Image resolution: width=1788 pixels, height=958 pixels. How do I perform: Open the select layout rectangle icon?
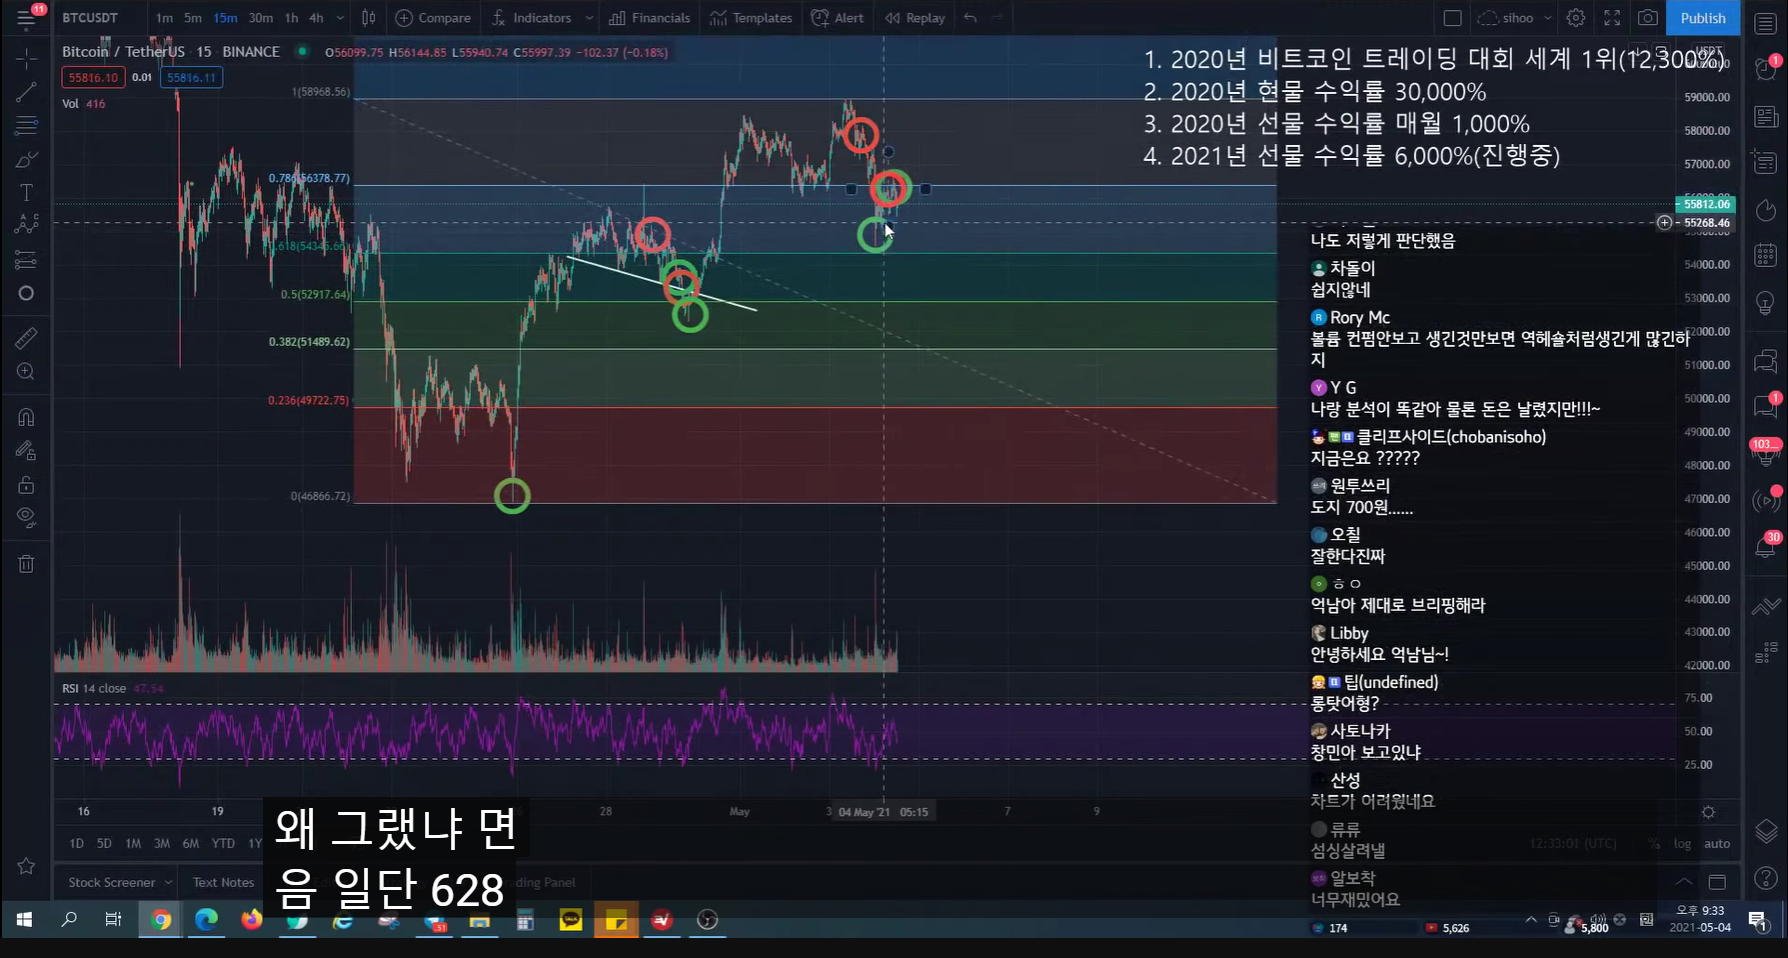point(1453,18)
